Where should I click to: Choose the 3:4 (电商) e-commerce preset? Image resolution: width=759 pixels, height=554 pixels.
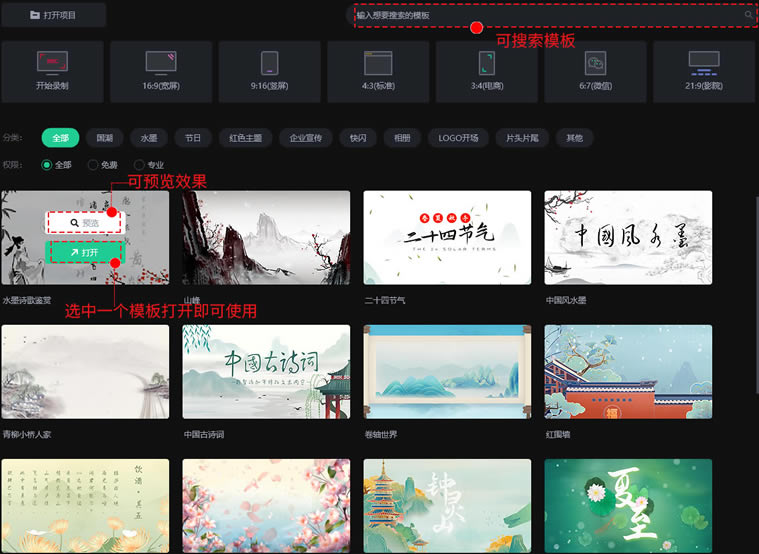(487, 71)
